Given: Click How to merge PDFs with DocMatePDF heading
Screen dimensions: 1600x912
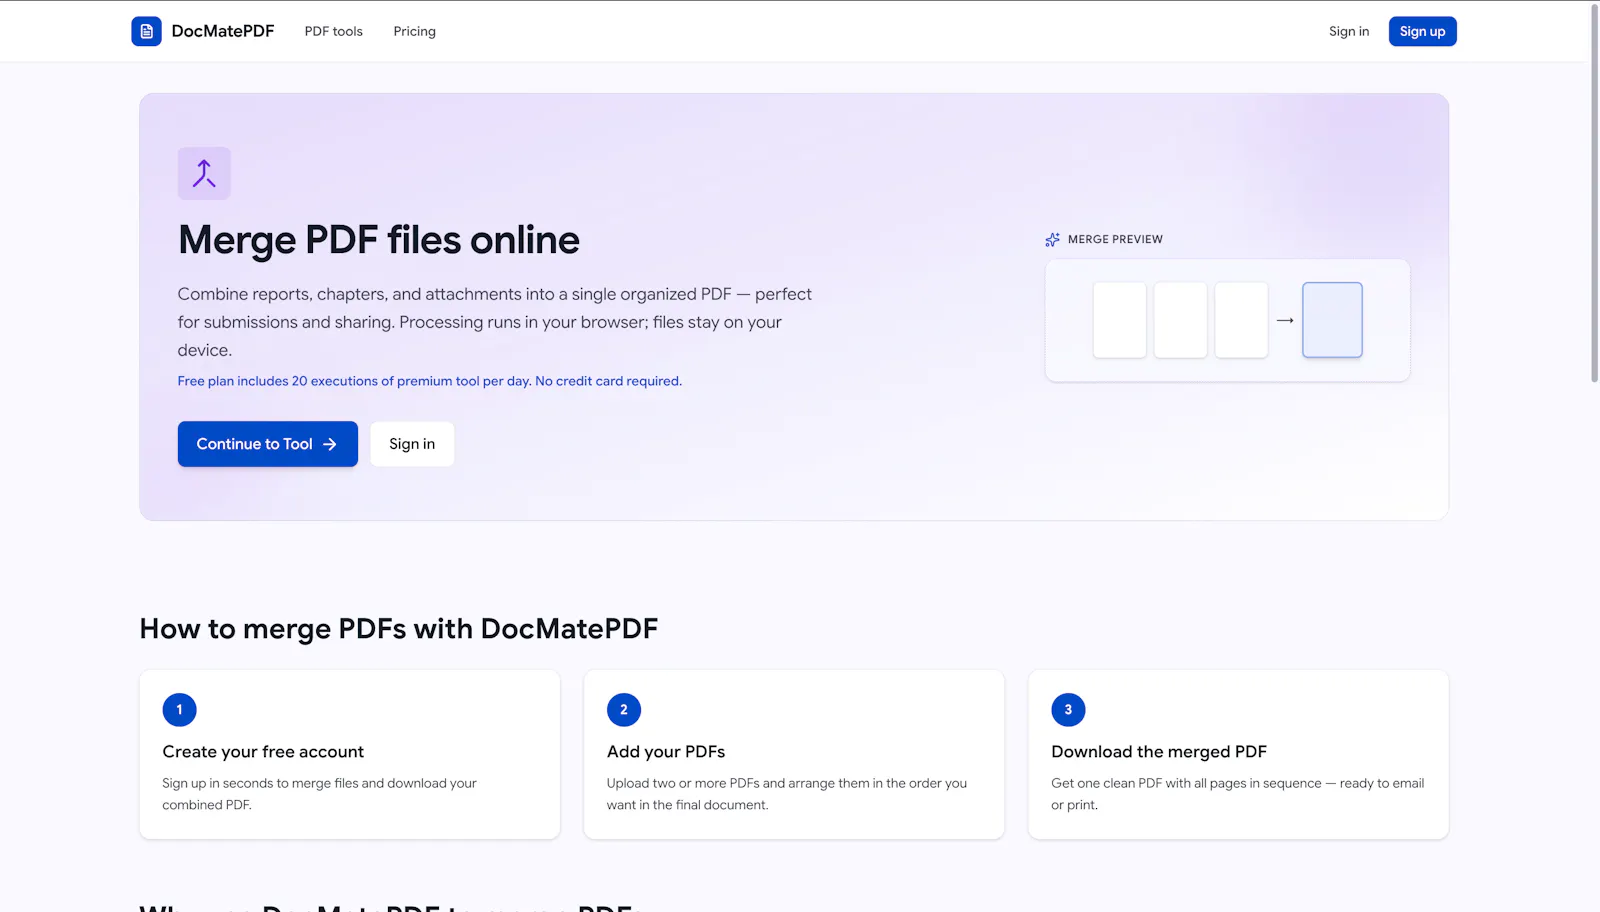Looking at the screenshot, I should 399,629.
